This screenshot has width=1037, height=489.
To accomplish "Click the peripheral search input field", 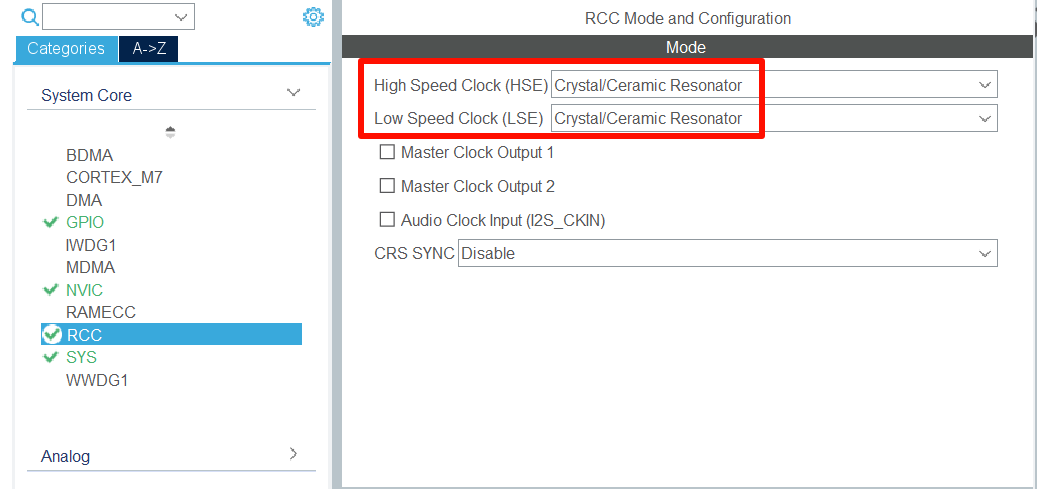I will [110, 16].
